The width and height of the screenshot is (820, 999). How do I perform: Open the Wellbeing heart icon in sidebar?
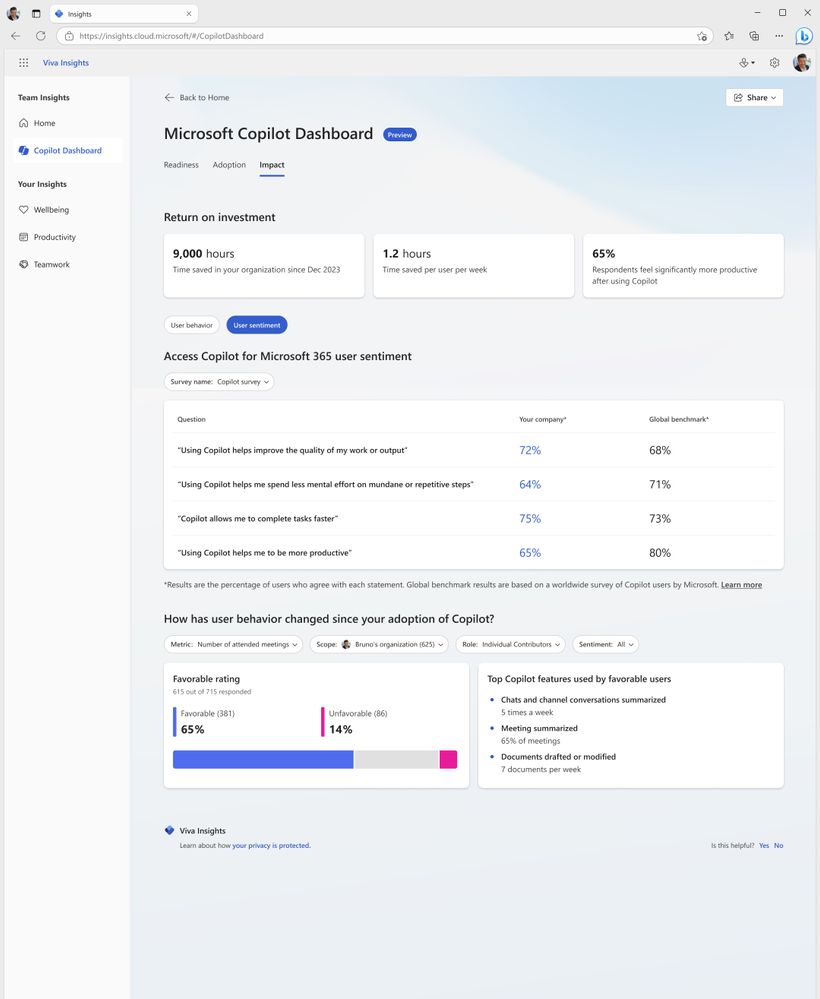pos(24,210)
